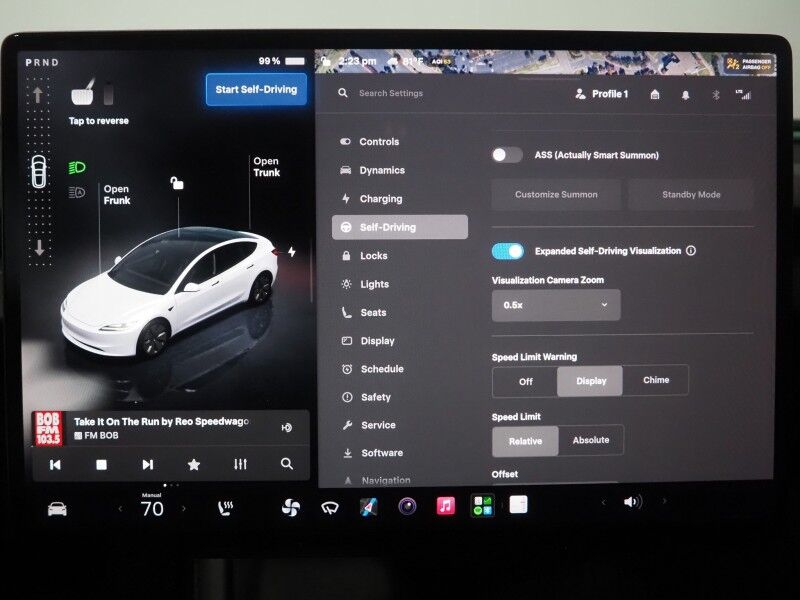This screenshot has width=800, height=600.
Task: Open Safety settings section
Action: click(401, 397)
